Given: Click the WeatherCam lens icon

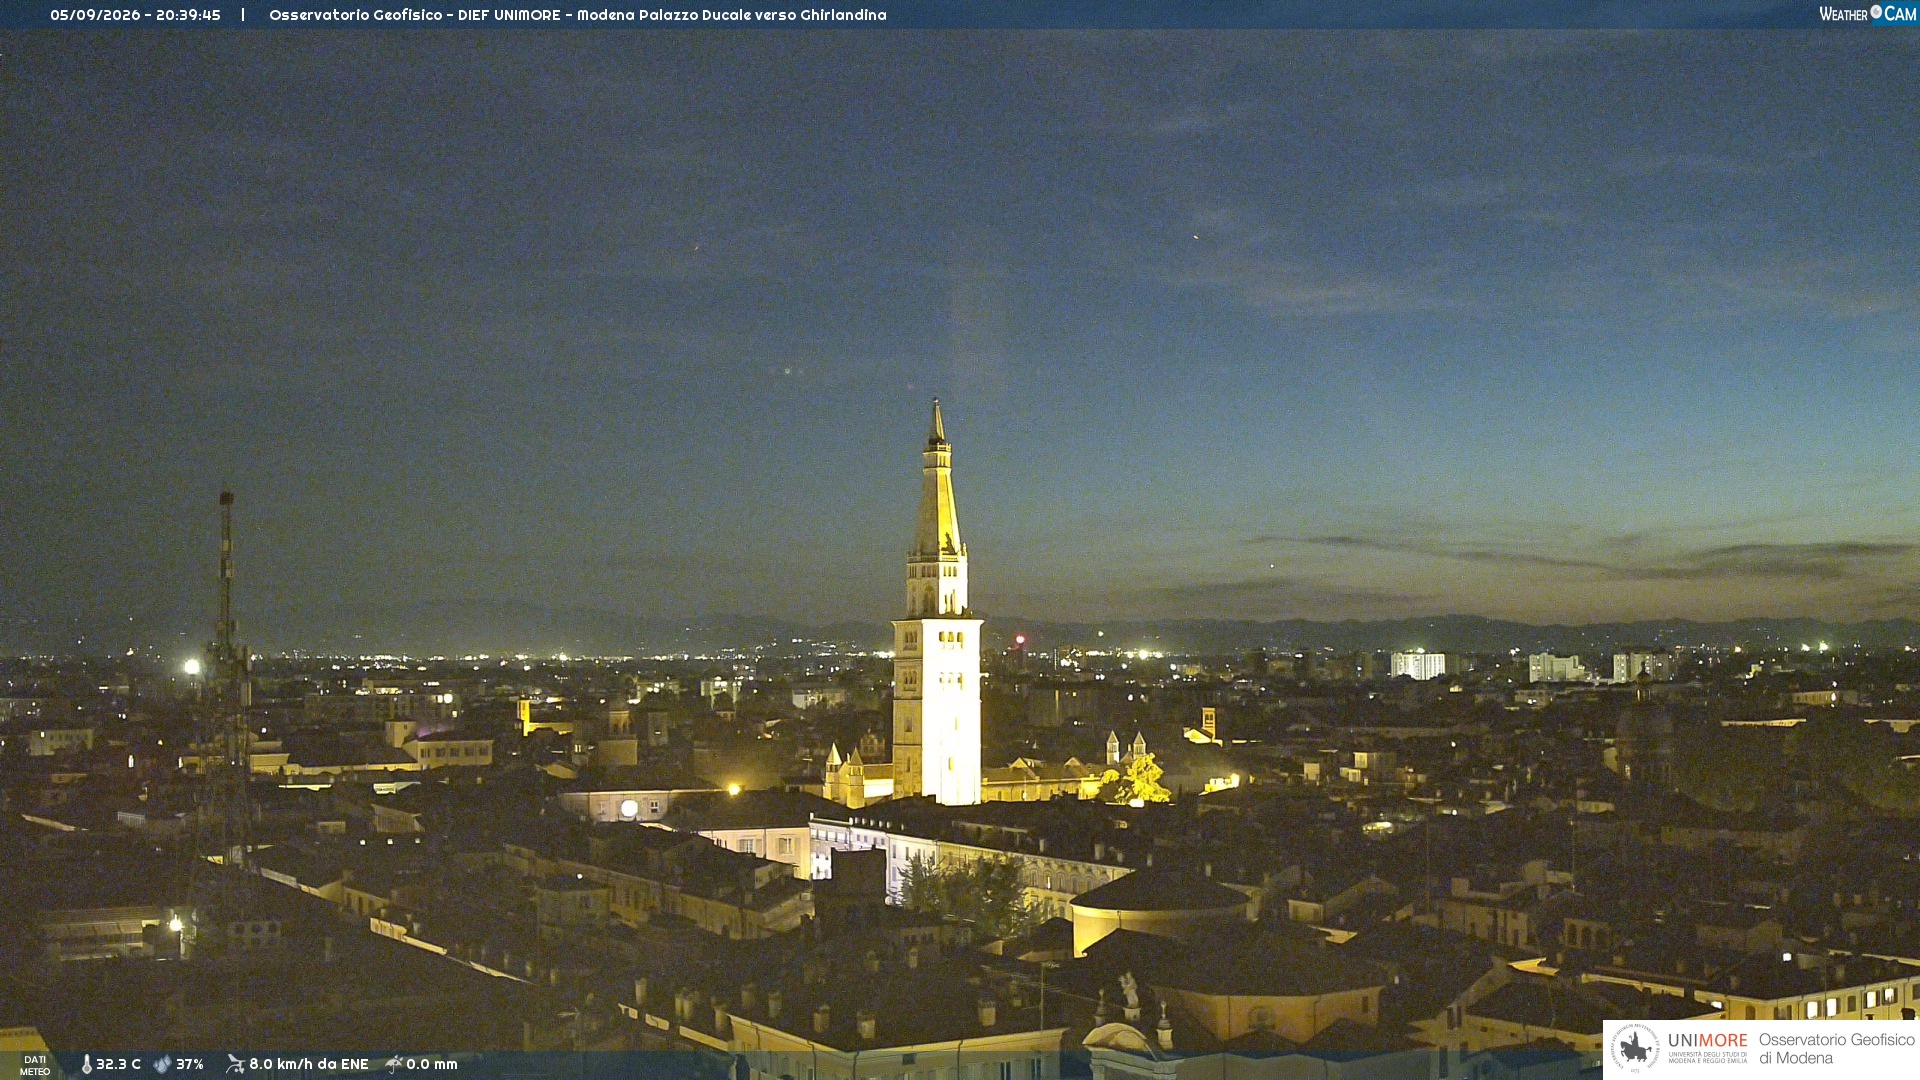Looking at the screenshot, I should [1876, 12].
